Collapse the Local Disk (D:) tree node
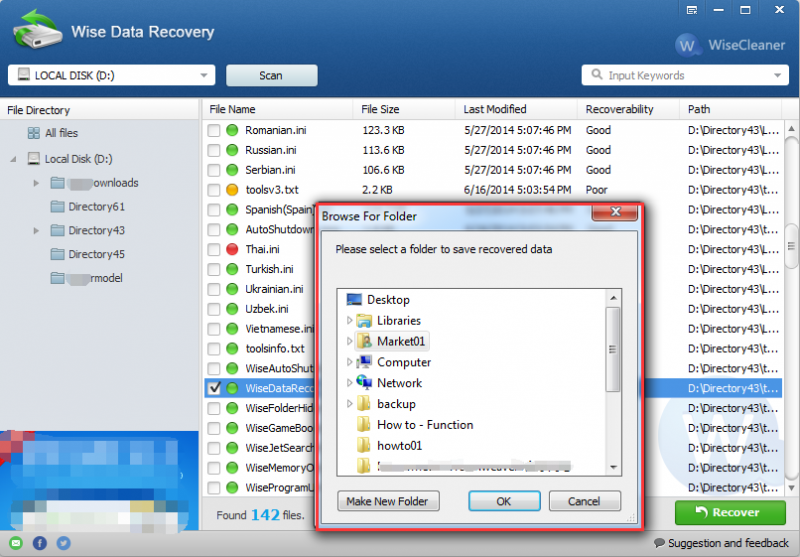800x557 pixels. click(x=13, y=159)
